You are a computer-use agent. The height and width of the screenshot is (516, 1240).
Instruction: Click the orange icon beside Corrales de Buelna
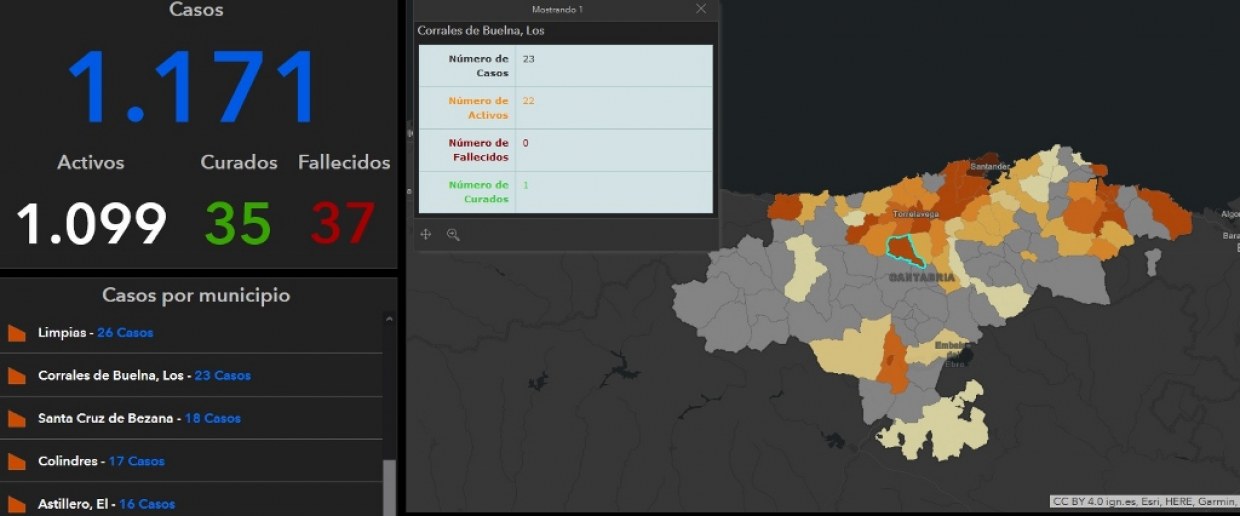17,376
